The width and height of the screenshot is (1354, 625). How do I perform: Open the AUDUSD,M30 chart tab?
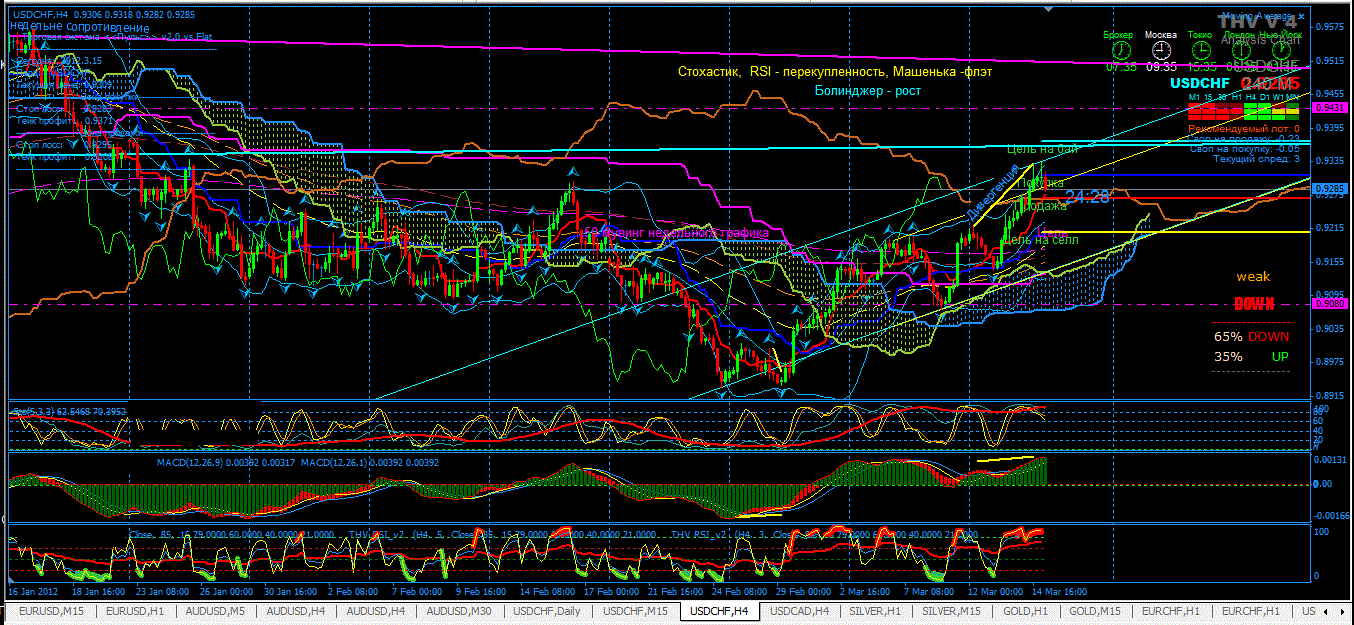[x=459, y=610]
